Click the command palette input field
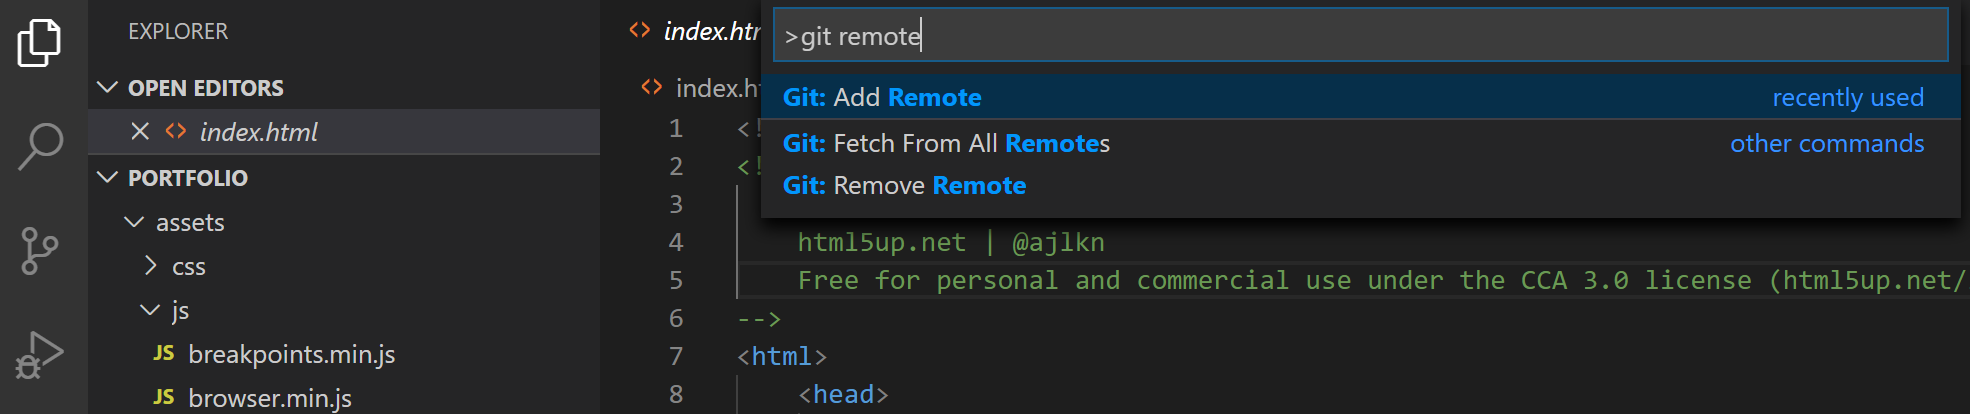Screen dimensions: 1970x414 [1360, 36]
